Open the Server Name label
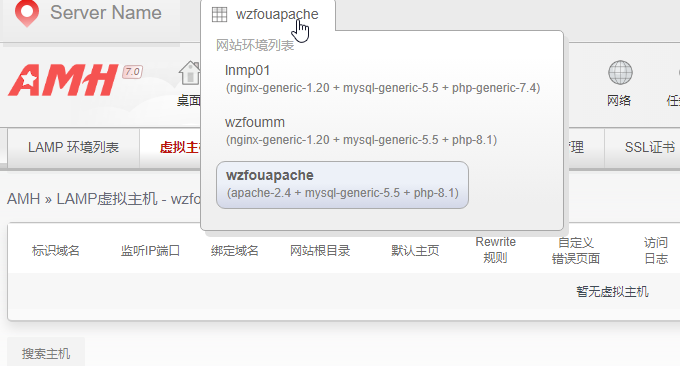Screen dimensions: 680x366 coord(106,13)
